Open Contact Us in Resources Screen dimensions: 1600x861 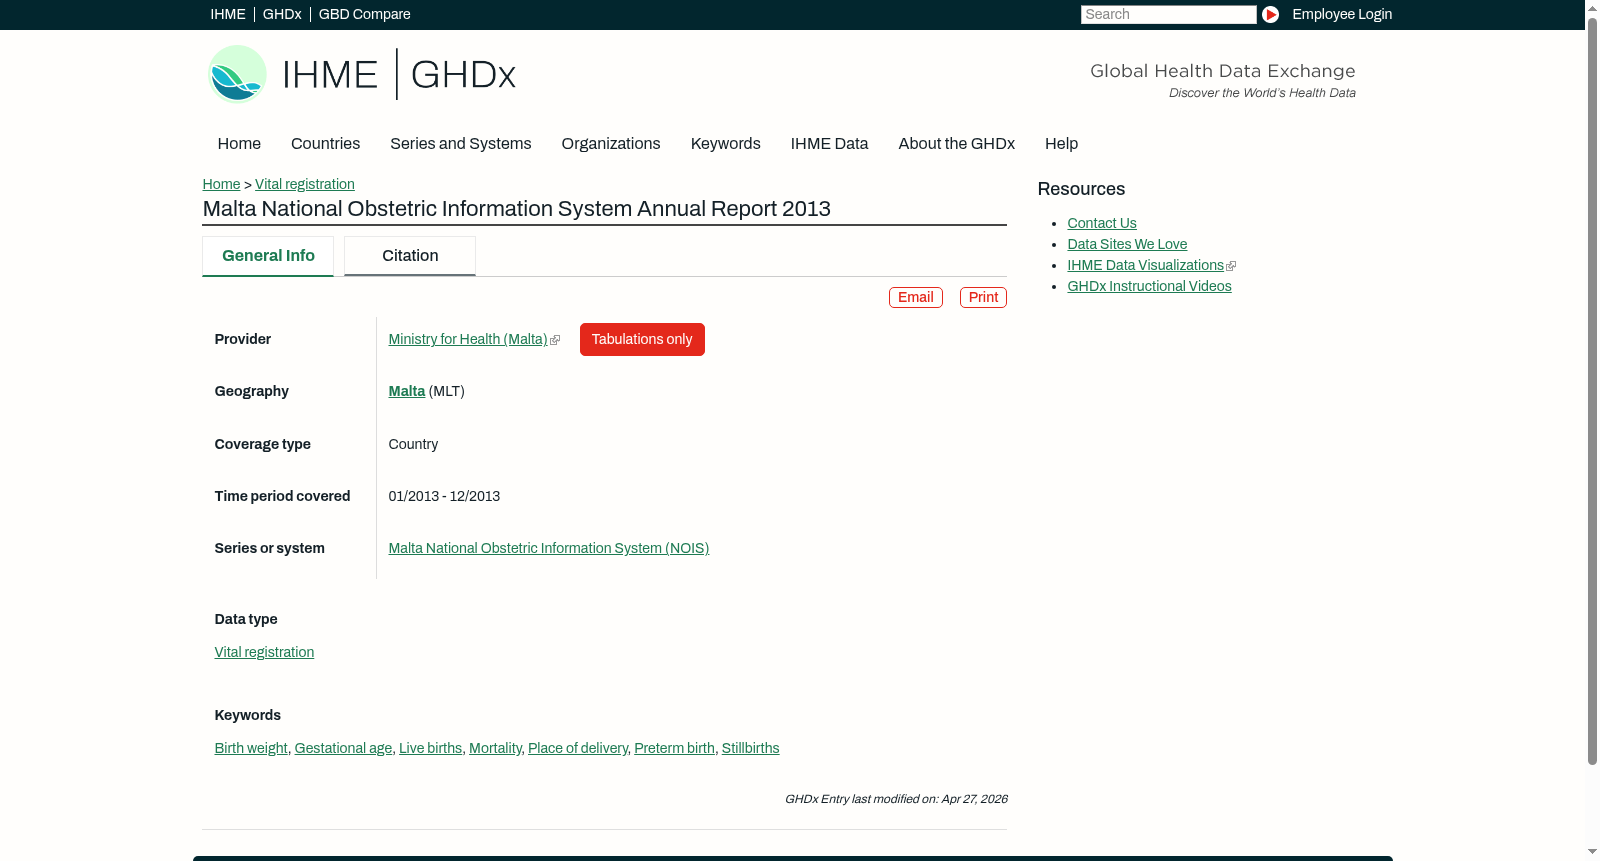coord(1102,223)
